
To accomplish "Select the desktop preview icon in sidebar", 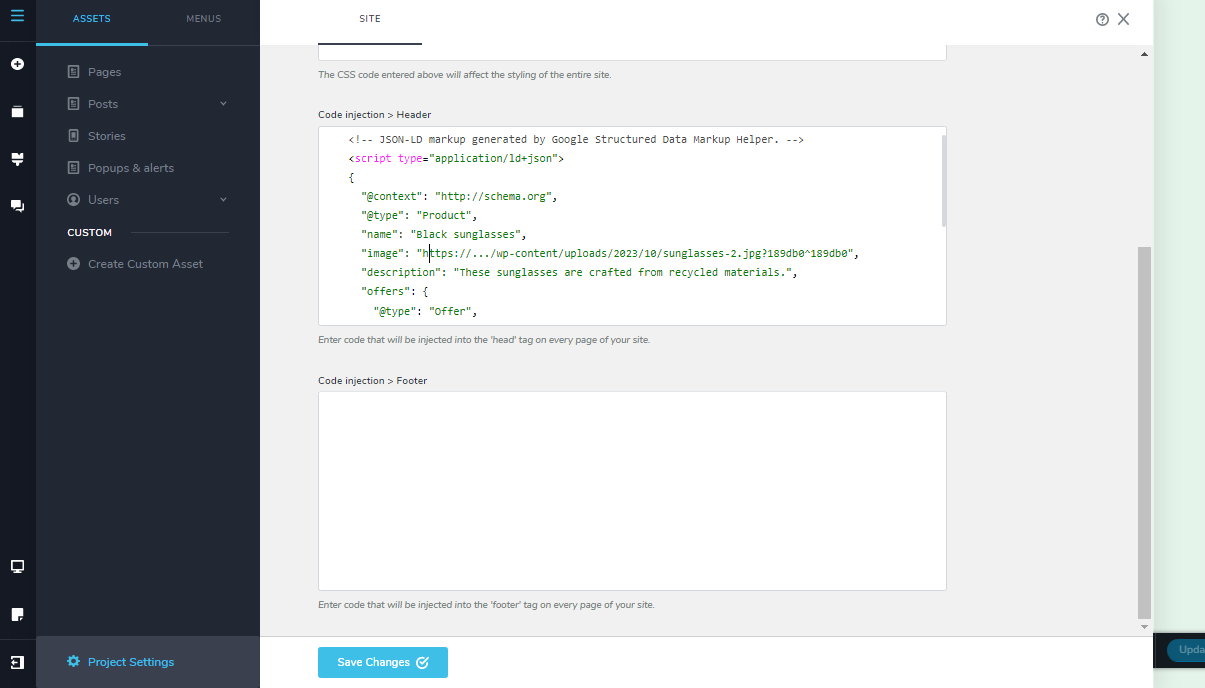I will (17, 566).
